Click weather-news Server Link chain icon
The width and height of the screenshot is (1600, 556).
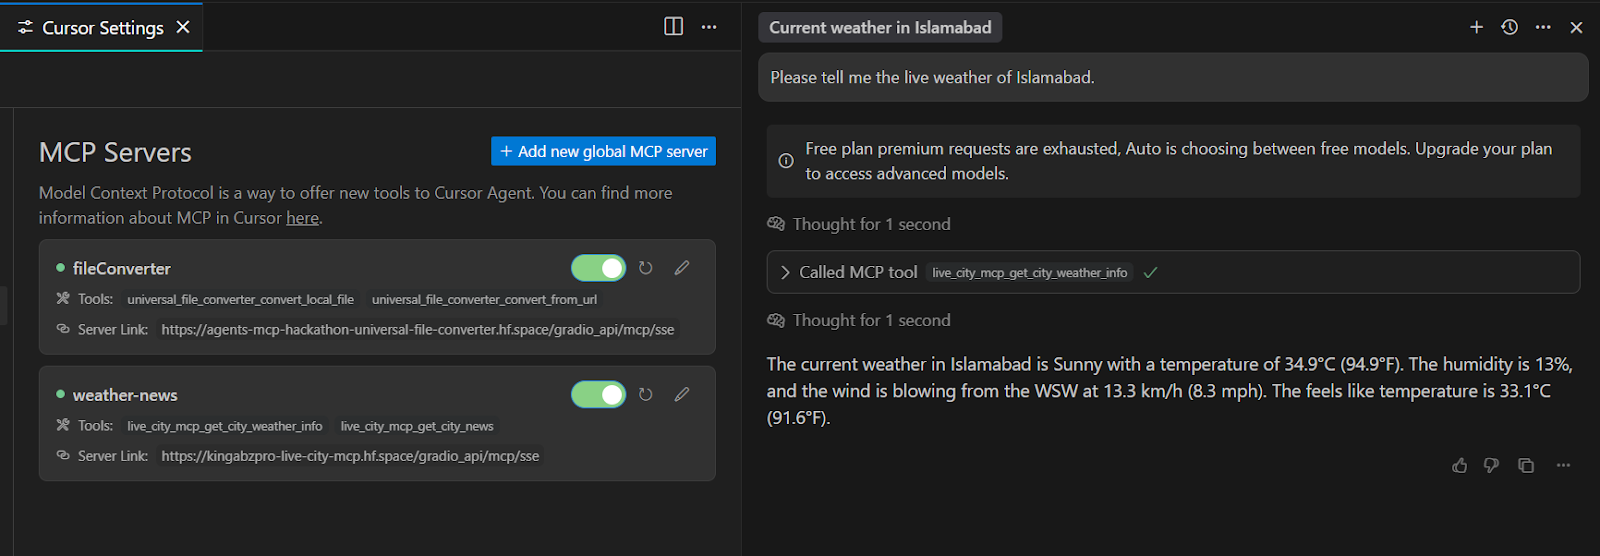coord(63,455)
